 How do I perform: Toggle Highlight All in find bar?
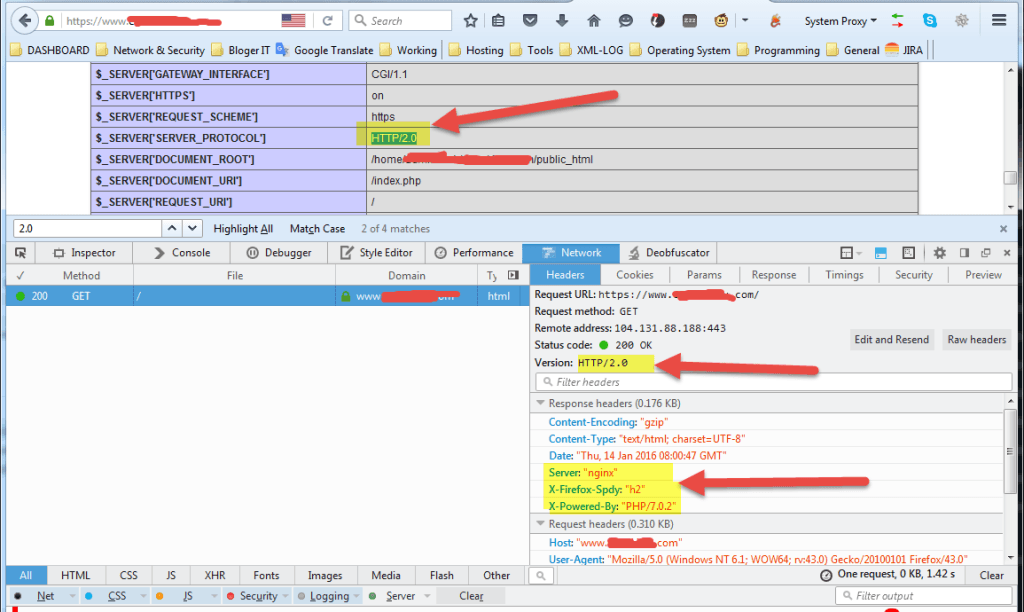[243, 229]
